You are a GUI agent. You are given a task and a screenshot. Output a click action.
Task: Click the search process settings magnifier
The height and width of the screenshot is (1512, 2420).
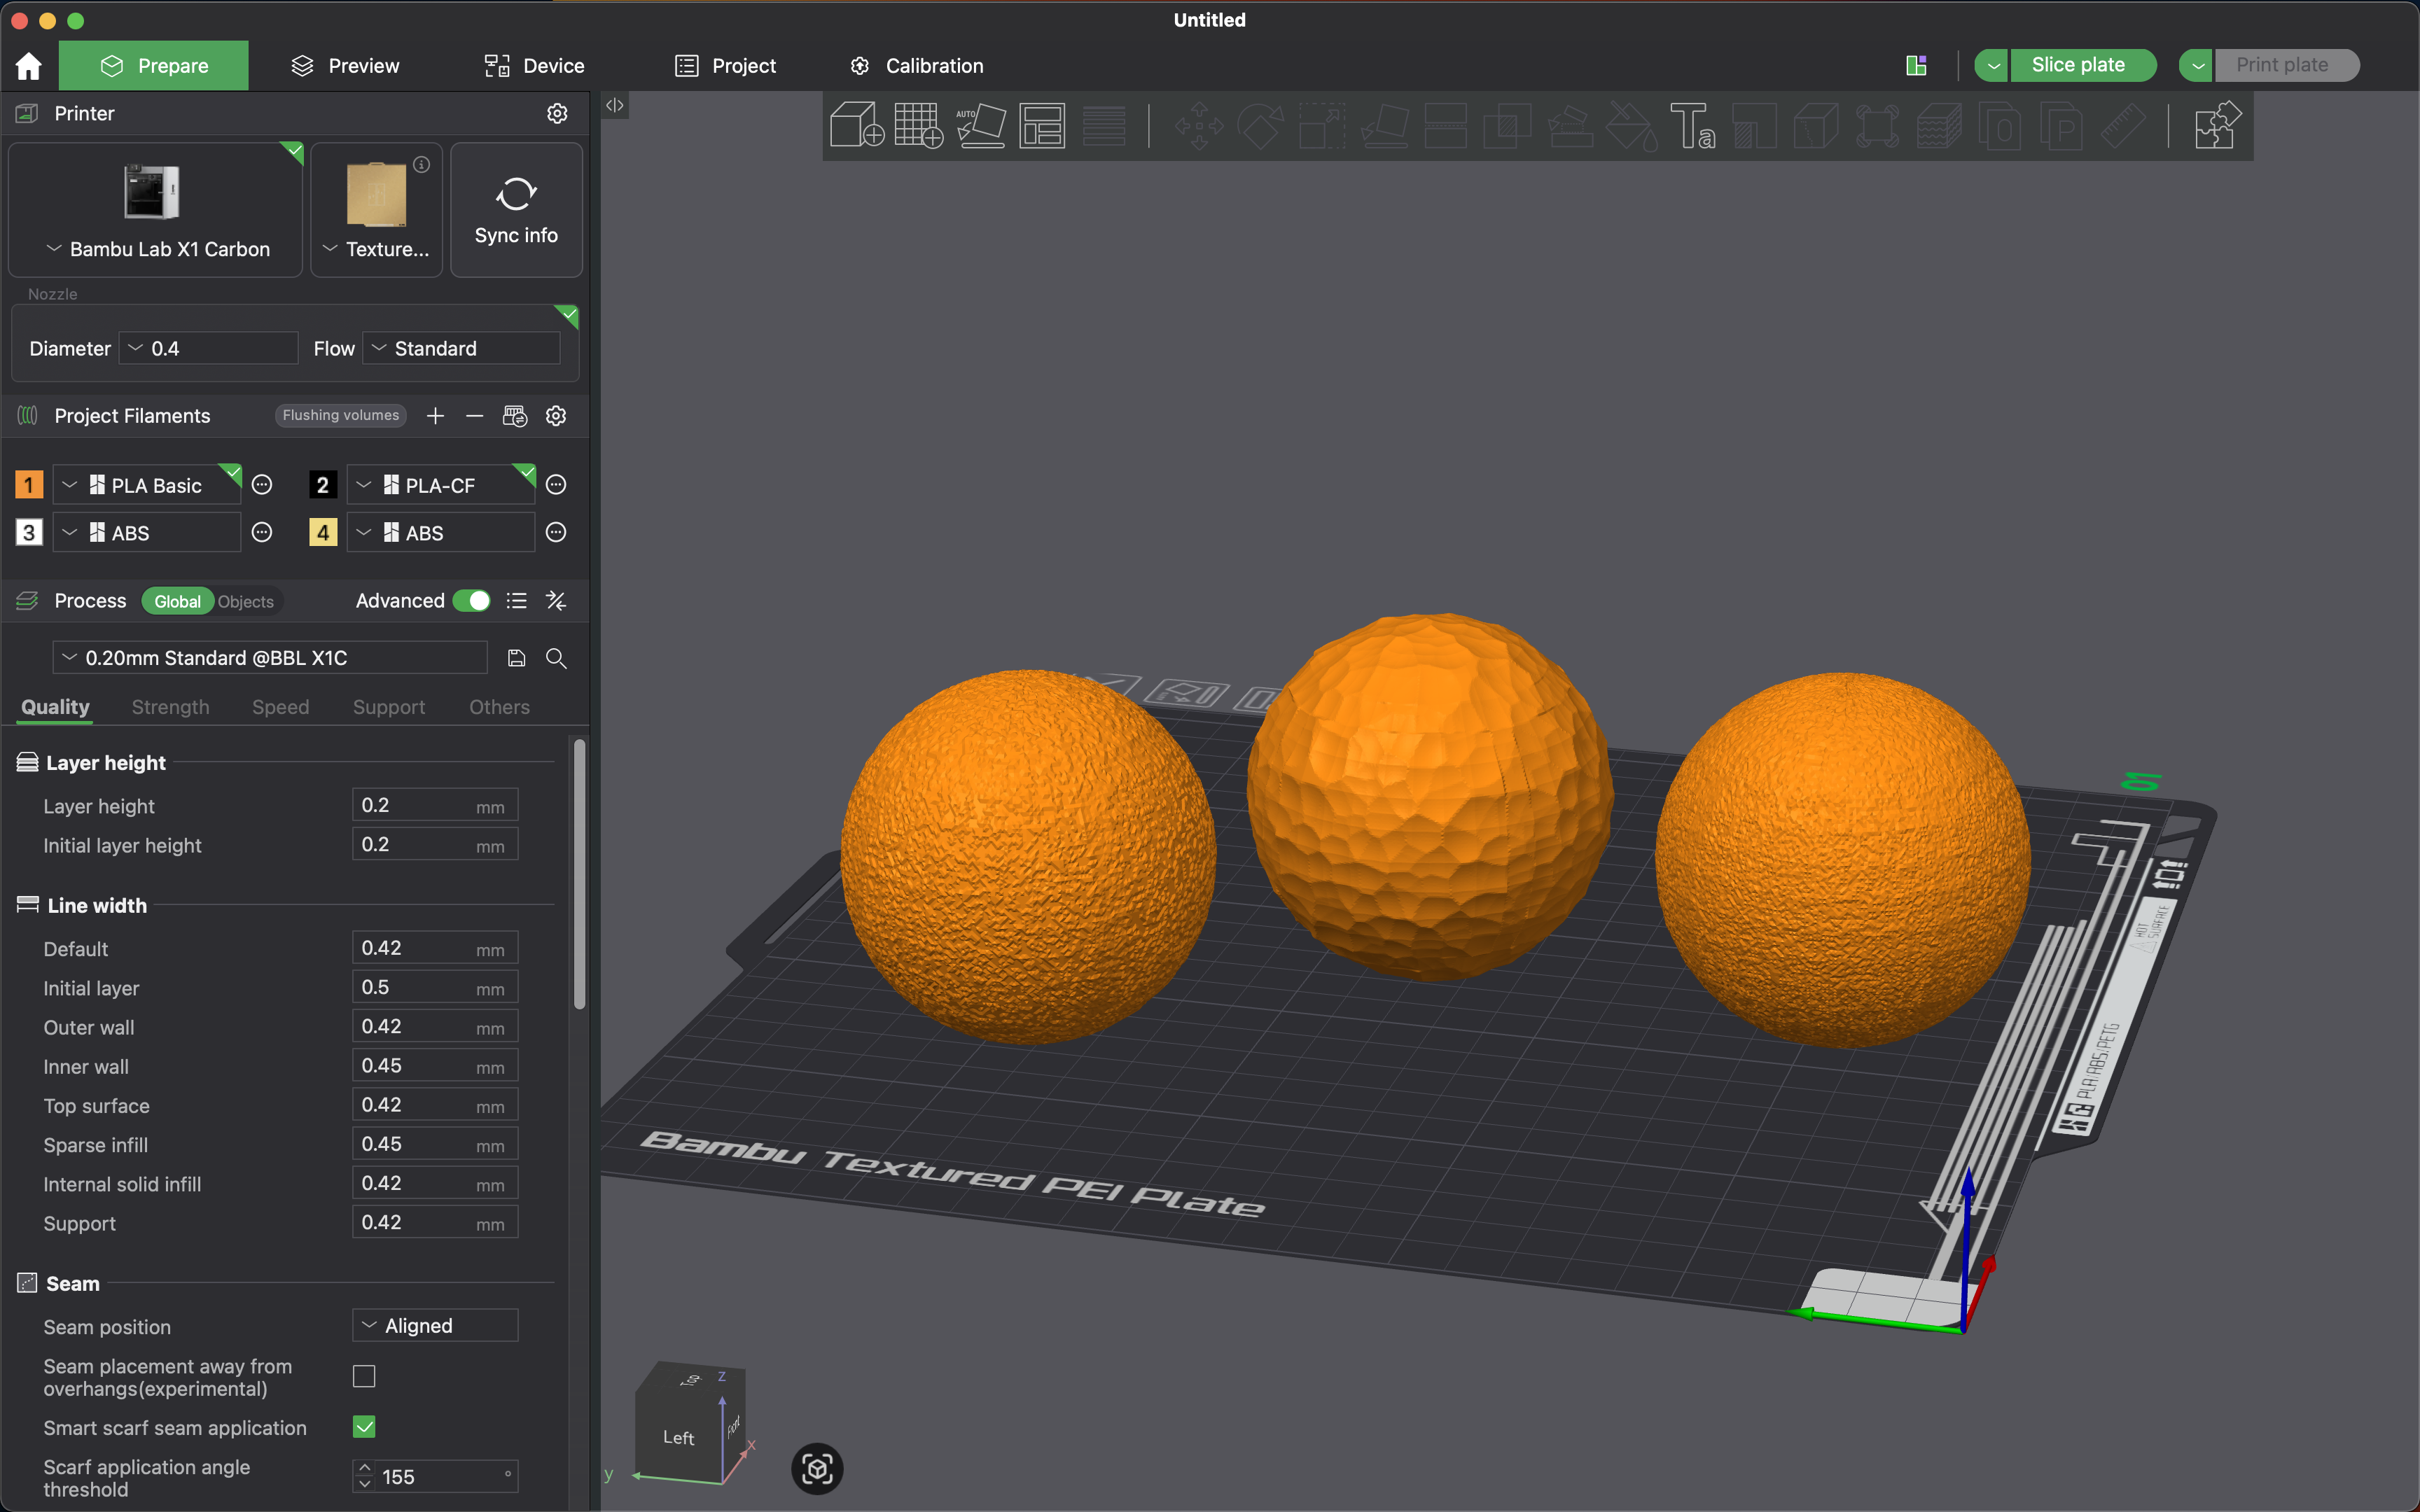coord(556,658)
